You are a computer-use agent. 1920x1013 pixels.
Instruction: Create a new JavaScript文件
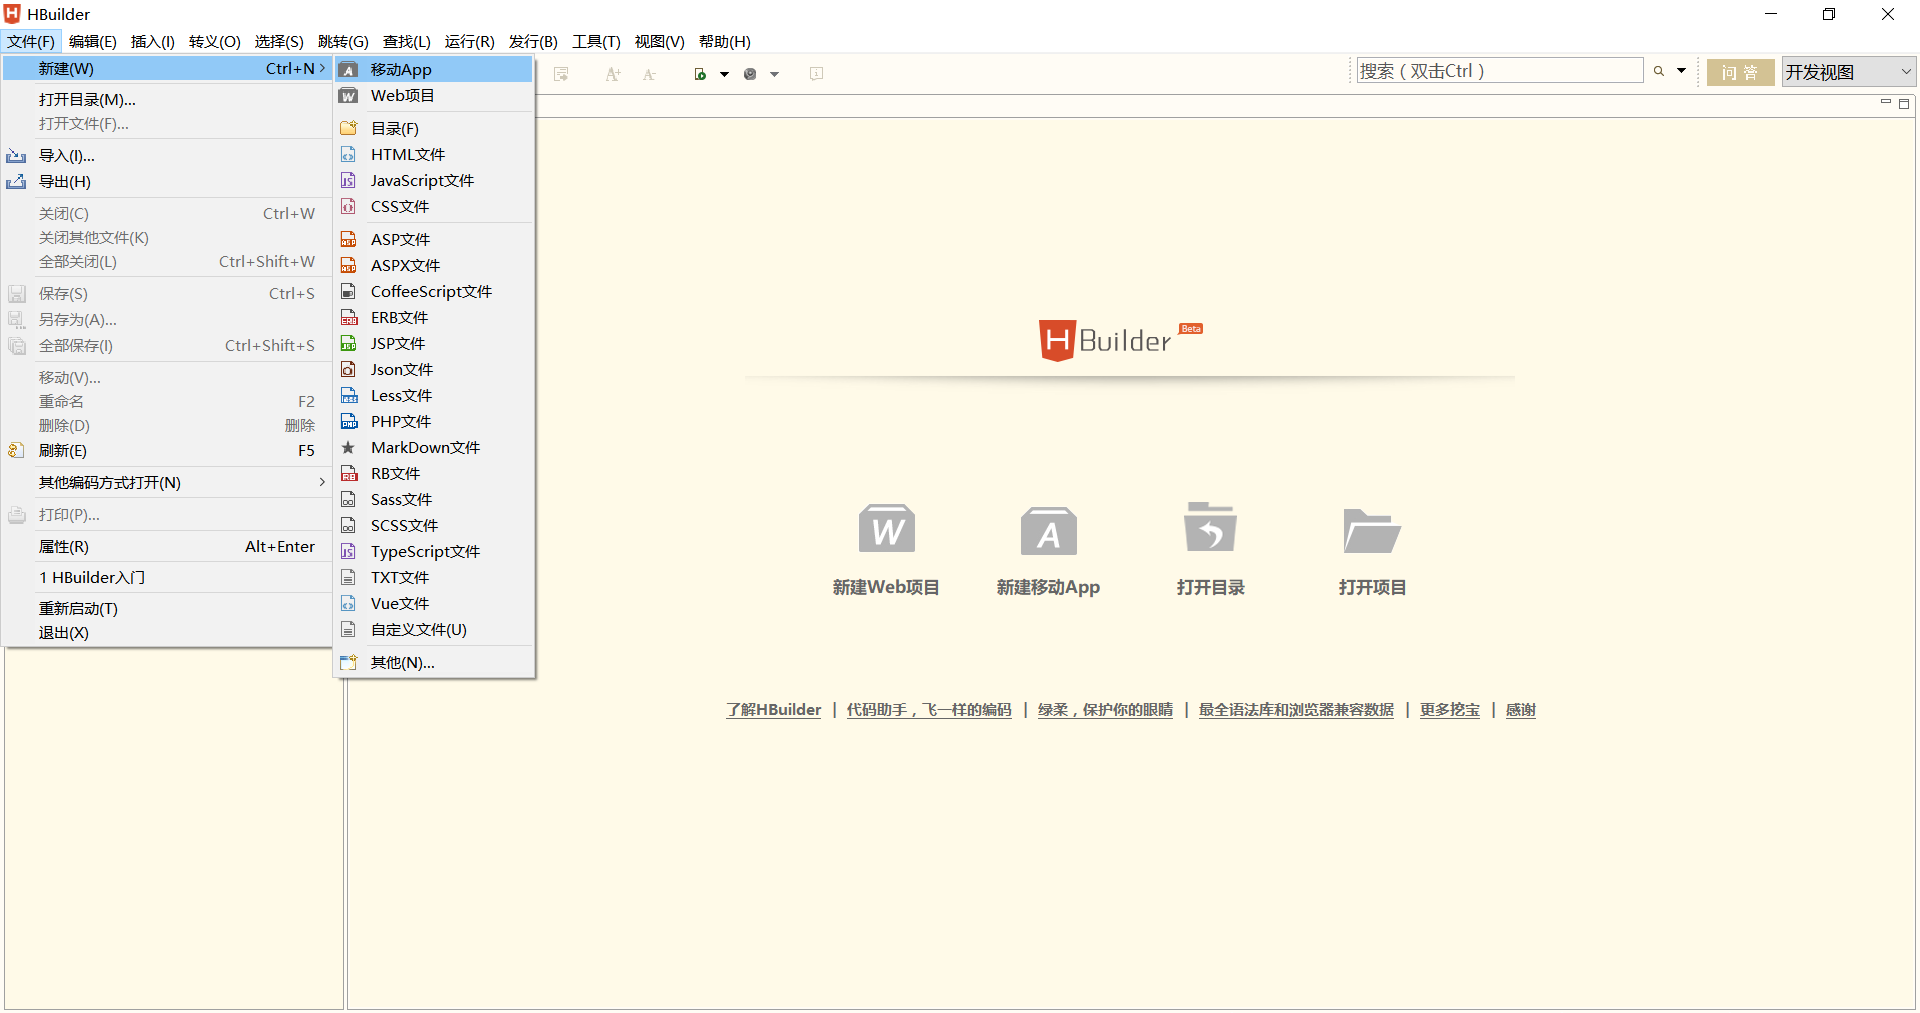click(x=434, y=180)
